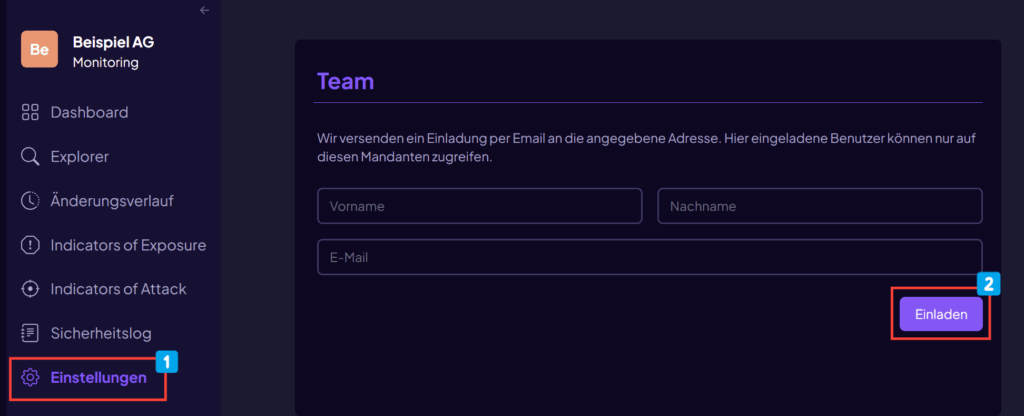This screenshot has width=1024, height=416.
Task: Select Einstellungen in the sidebar
Action: click(x=99, y=377)
